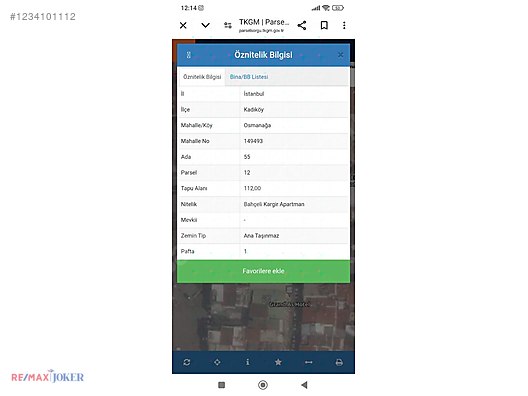Close the Öznitelik Bilgisi dialog
The image size is (528, 396).
tap(340, 55)
